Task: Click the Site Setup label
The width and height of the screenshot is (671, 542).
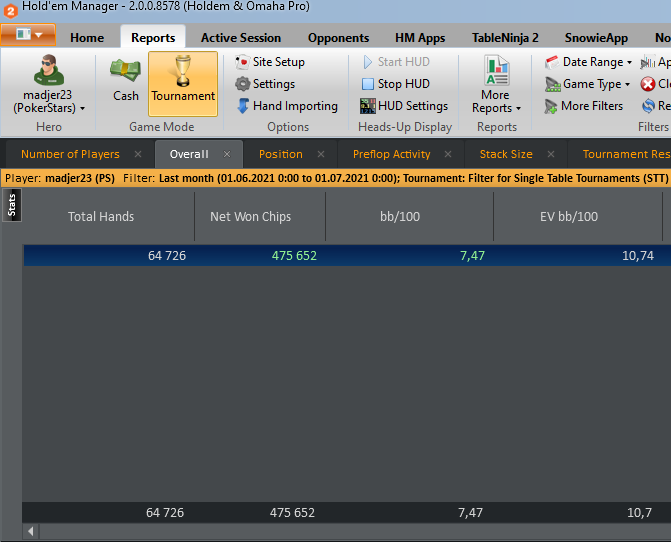Action: coord(279,62)
